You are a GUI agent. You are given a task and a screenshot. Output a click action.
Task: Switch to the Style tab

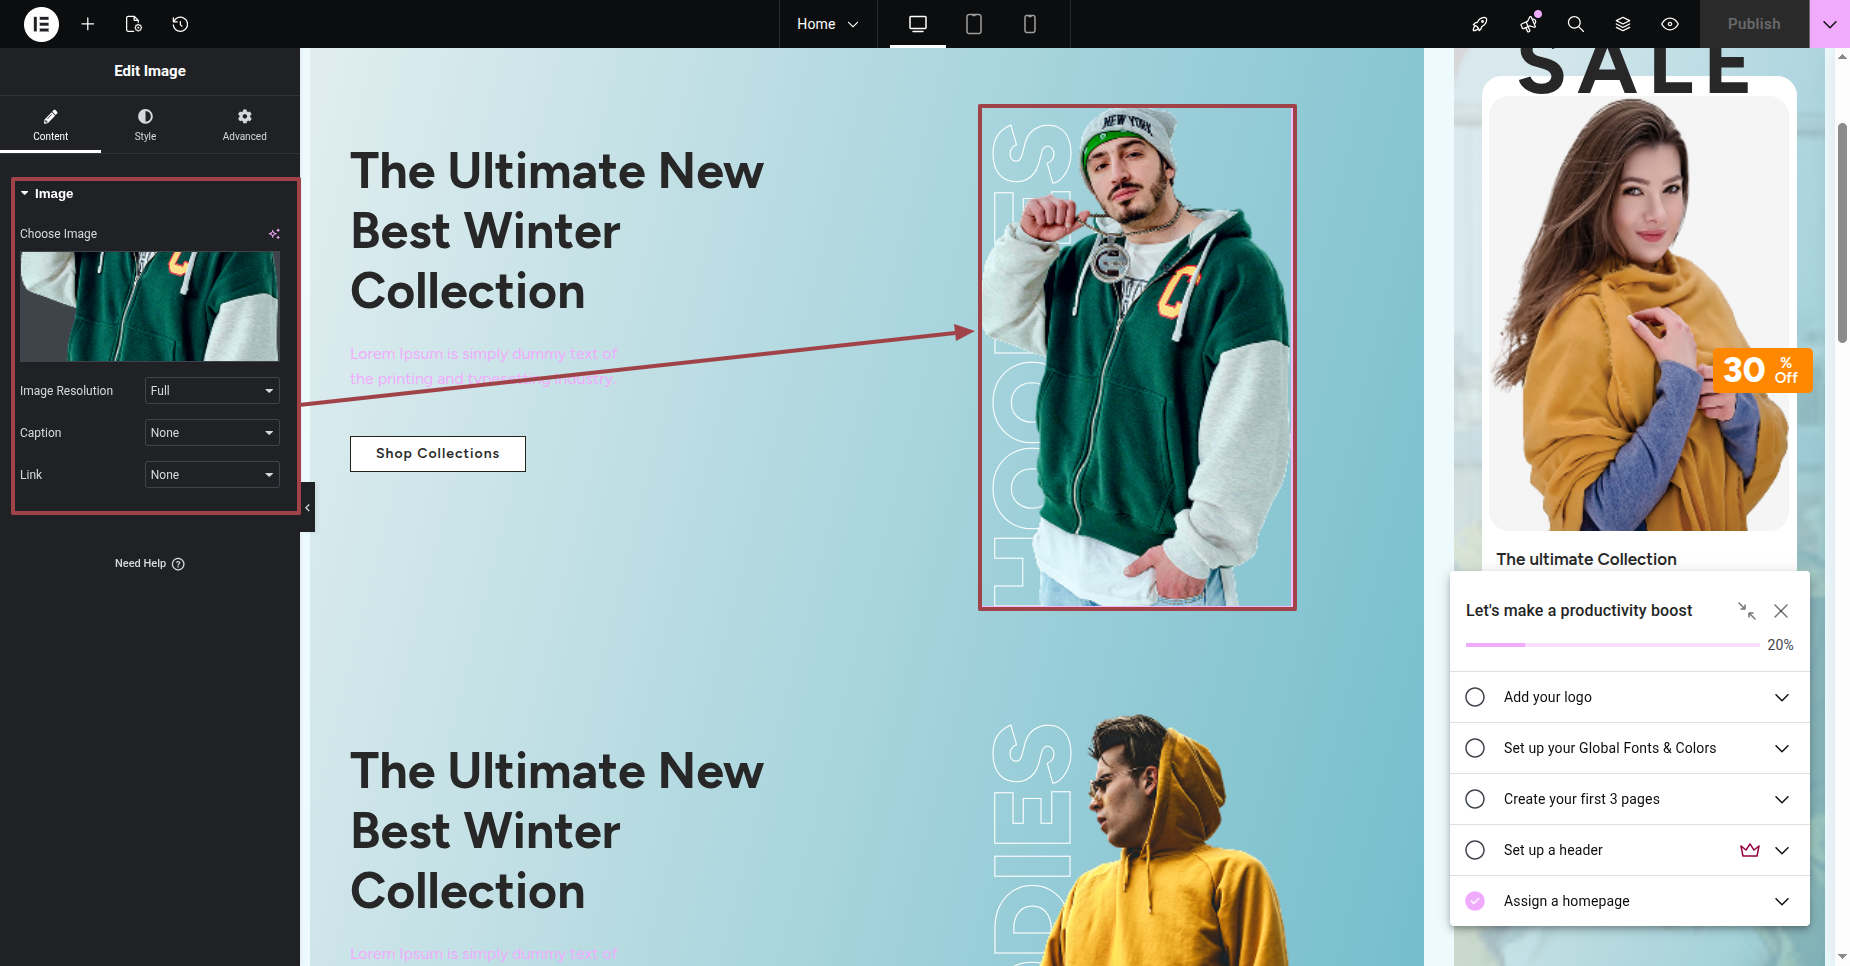(145, 125)
